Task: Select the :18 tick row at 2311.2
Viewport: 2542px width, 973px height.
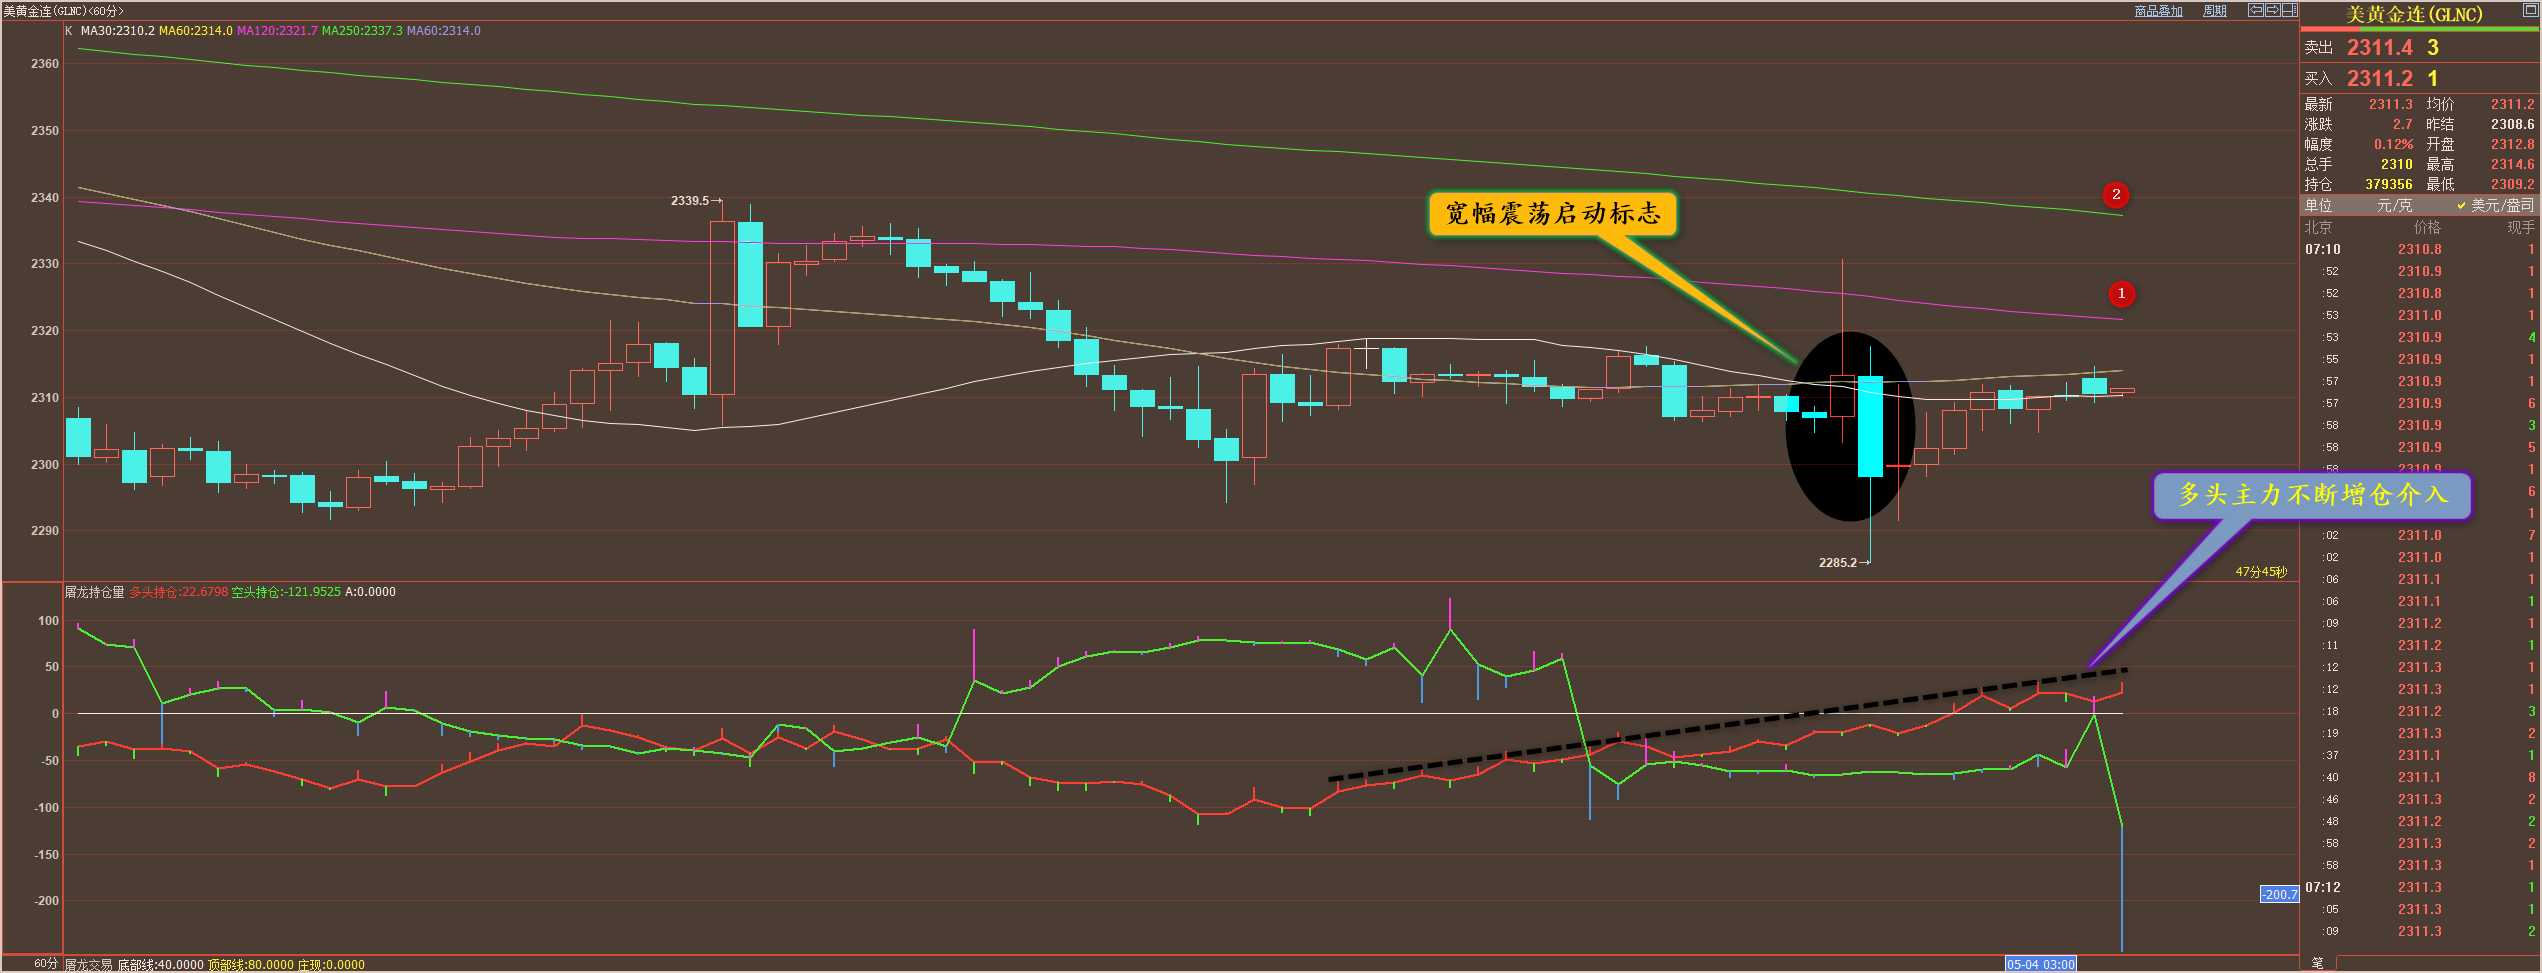Action: 2420,711
